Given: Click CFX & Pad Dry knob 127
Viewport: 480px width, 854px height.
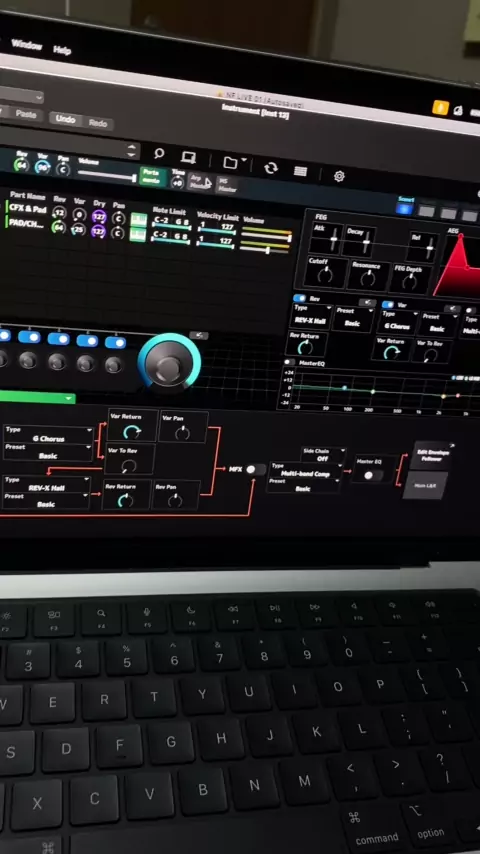Looking at the screenshot, I should [x=99, y=217].
